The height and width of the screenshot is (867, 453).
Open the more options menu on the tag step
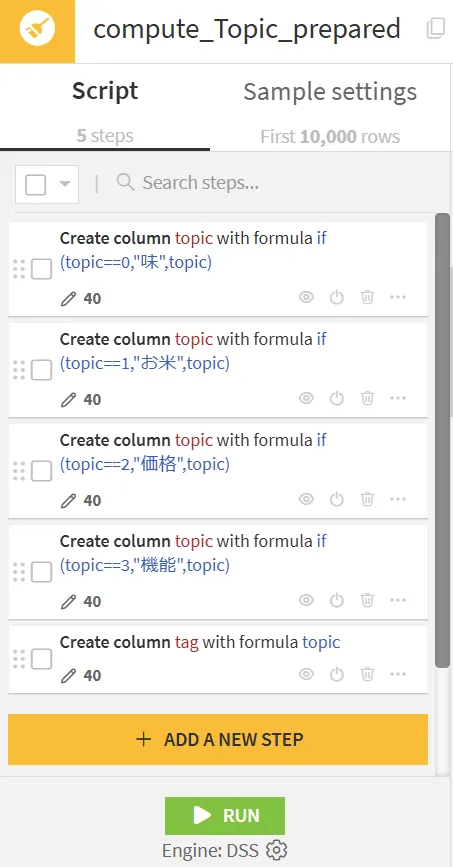398,674
